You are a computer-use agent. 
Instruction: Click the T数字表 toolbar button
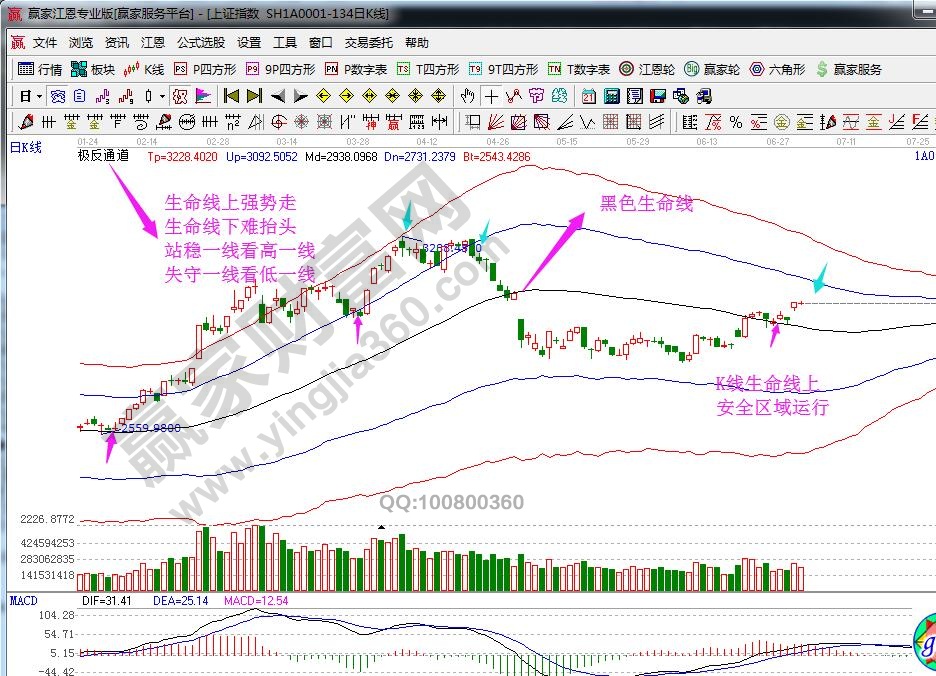coord(579,70)
